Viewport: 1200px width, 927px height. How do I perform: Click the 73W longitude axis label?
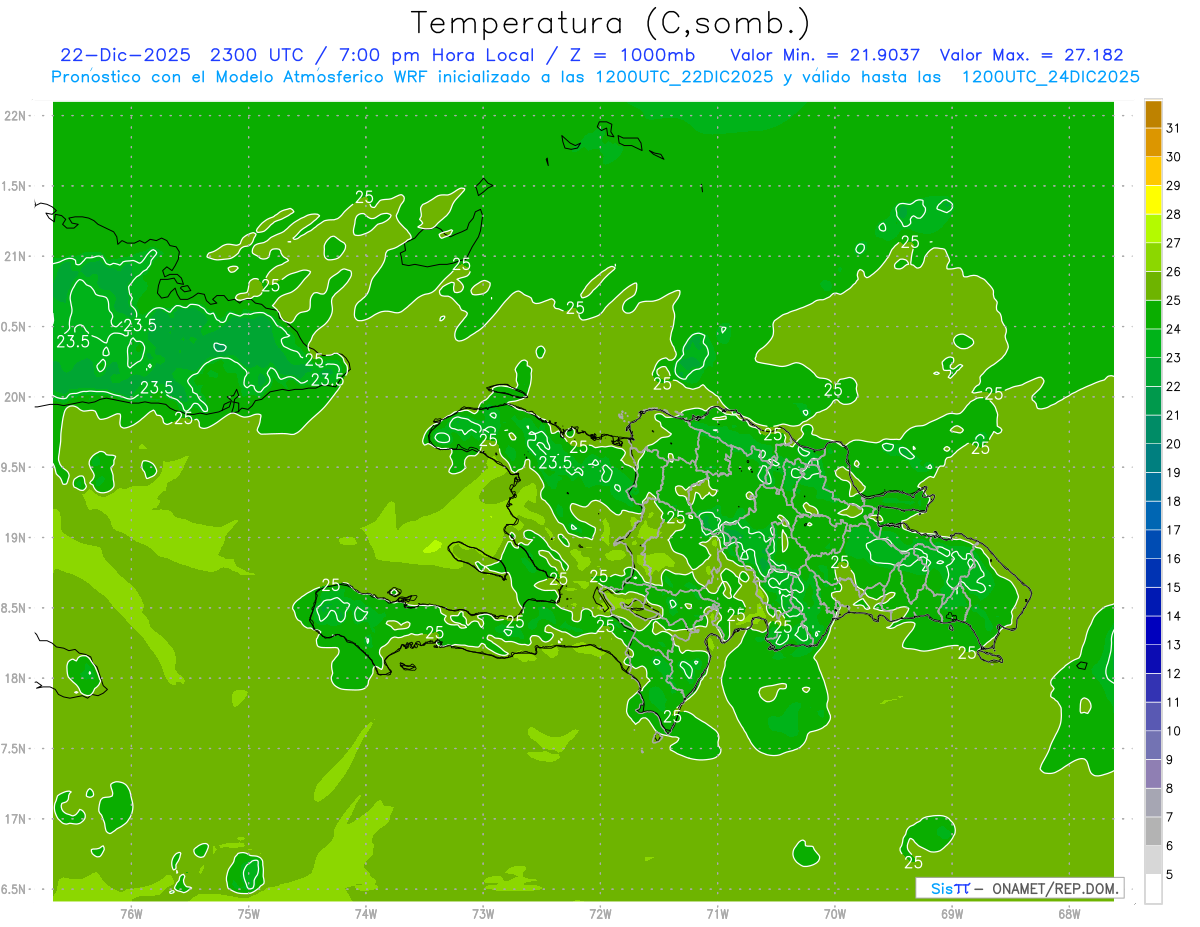483,914
